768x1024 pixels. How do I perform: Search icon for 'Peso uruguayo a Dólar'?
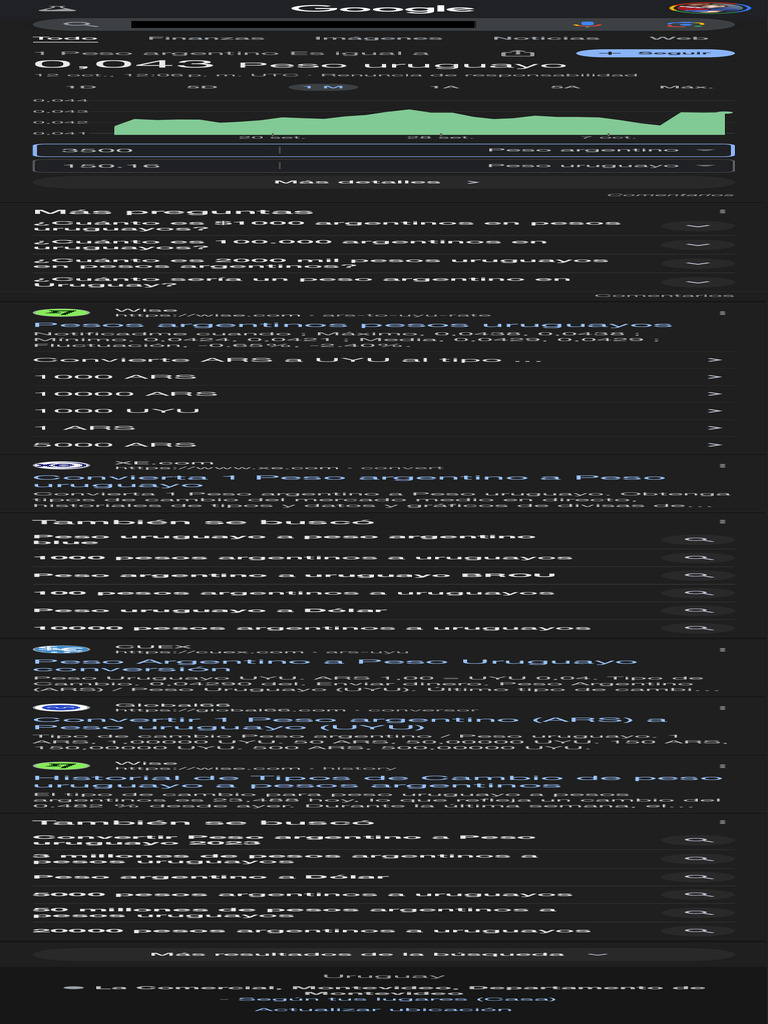coord(698,611)
